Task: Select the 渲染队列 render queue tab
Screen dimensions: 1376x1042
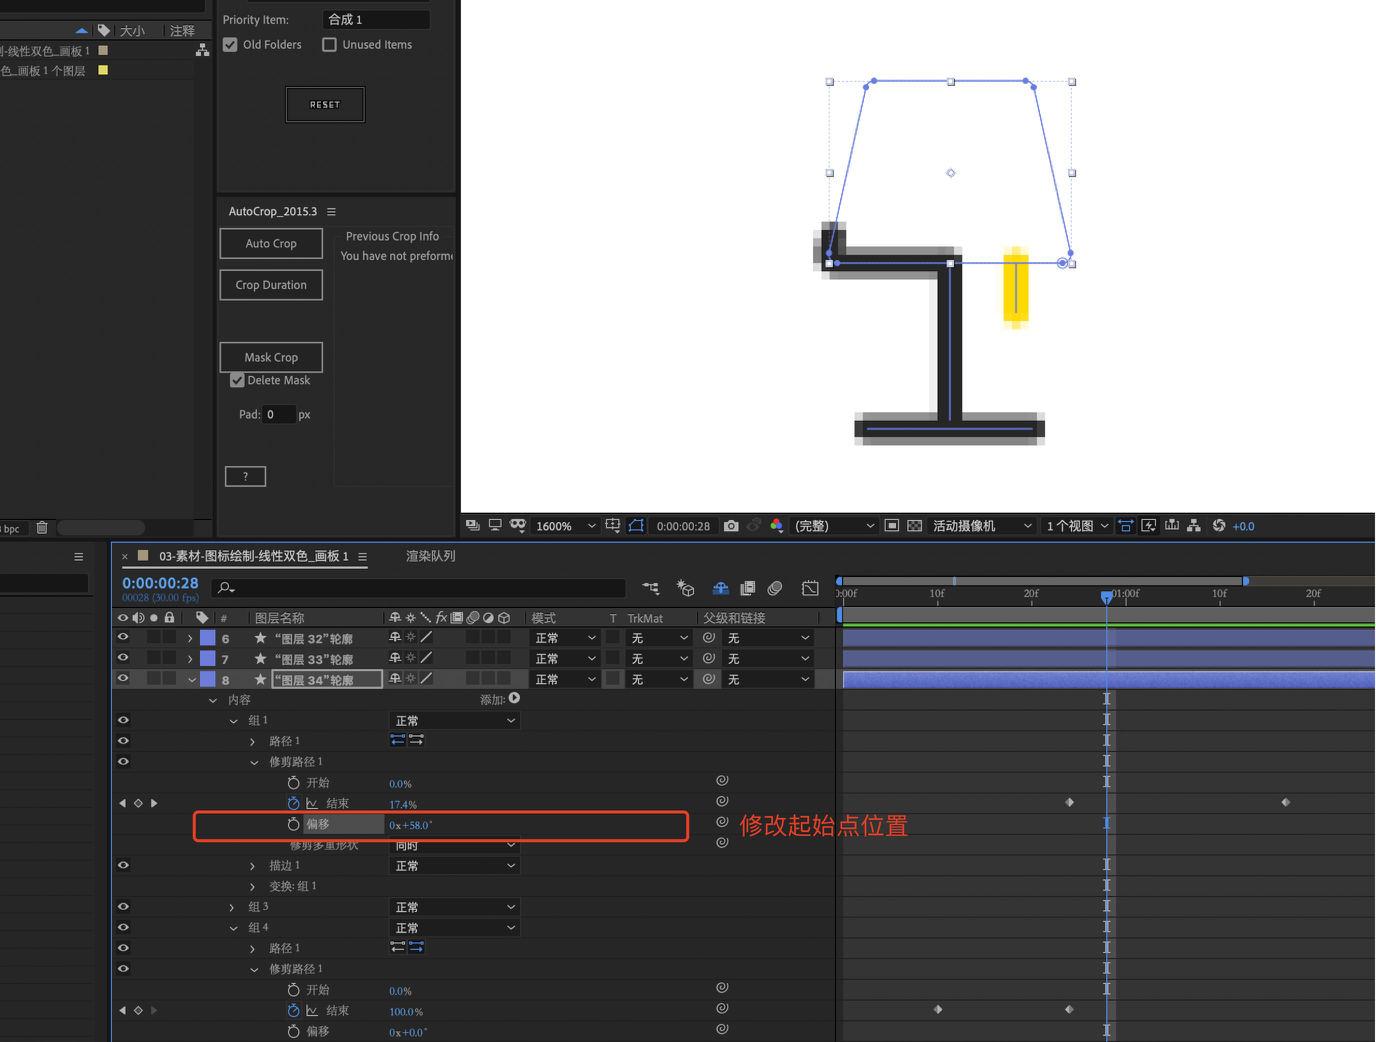Action: click(x=431, y=556)
